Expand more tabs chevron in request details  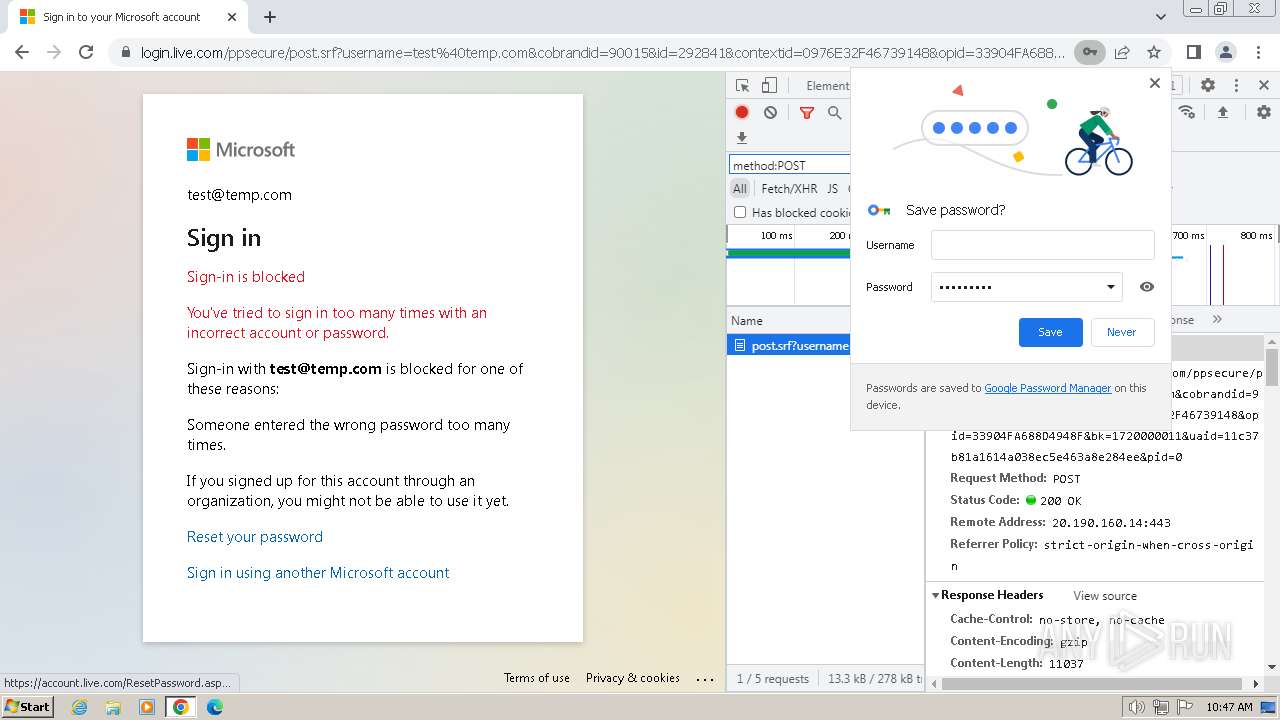coord(1217,320)
